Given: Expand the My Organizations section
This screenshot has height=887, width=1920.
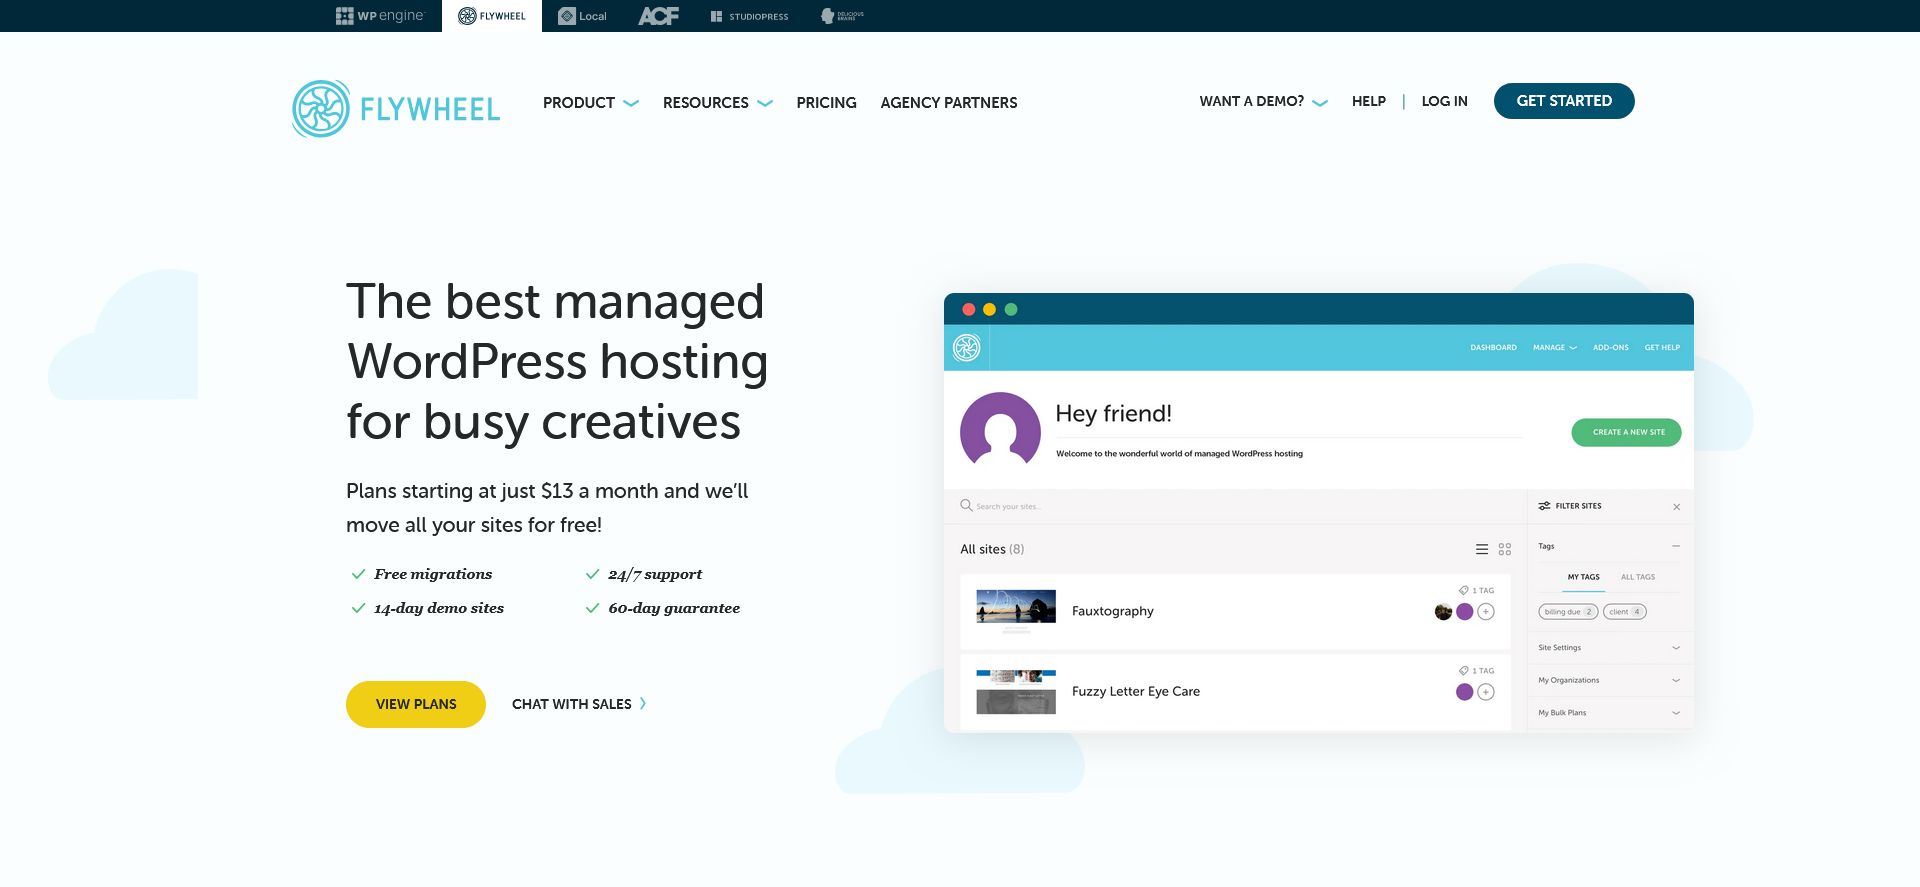Looking at the screenshot, I should click(x=1609, y=680).
